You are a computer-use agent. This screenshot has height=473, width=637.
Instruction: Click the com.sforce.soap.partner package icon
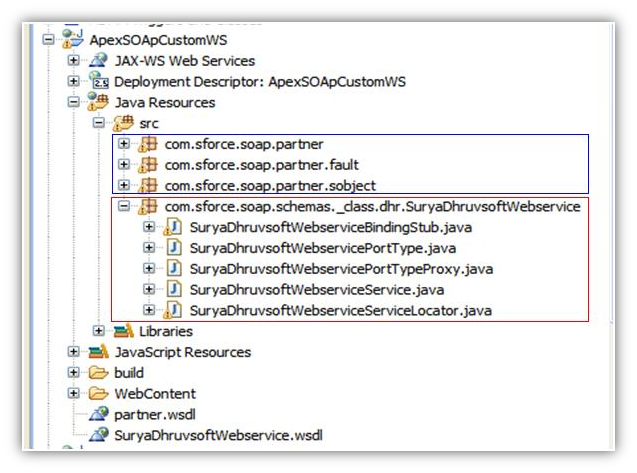tap(148, 144)
